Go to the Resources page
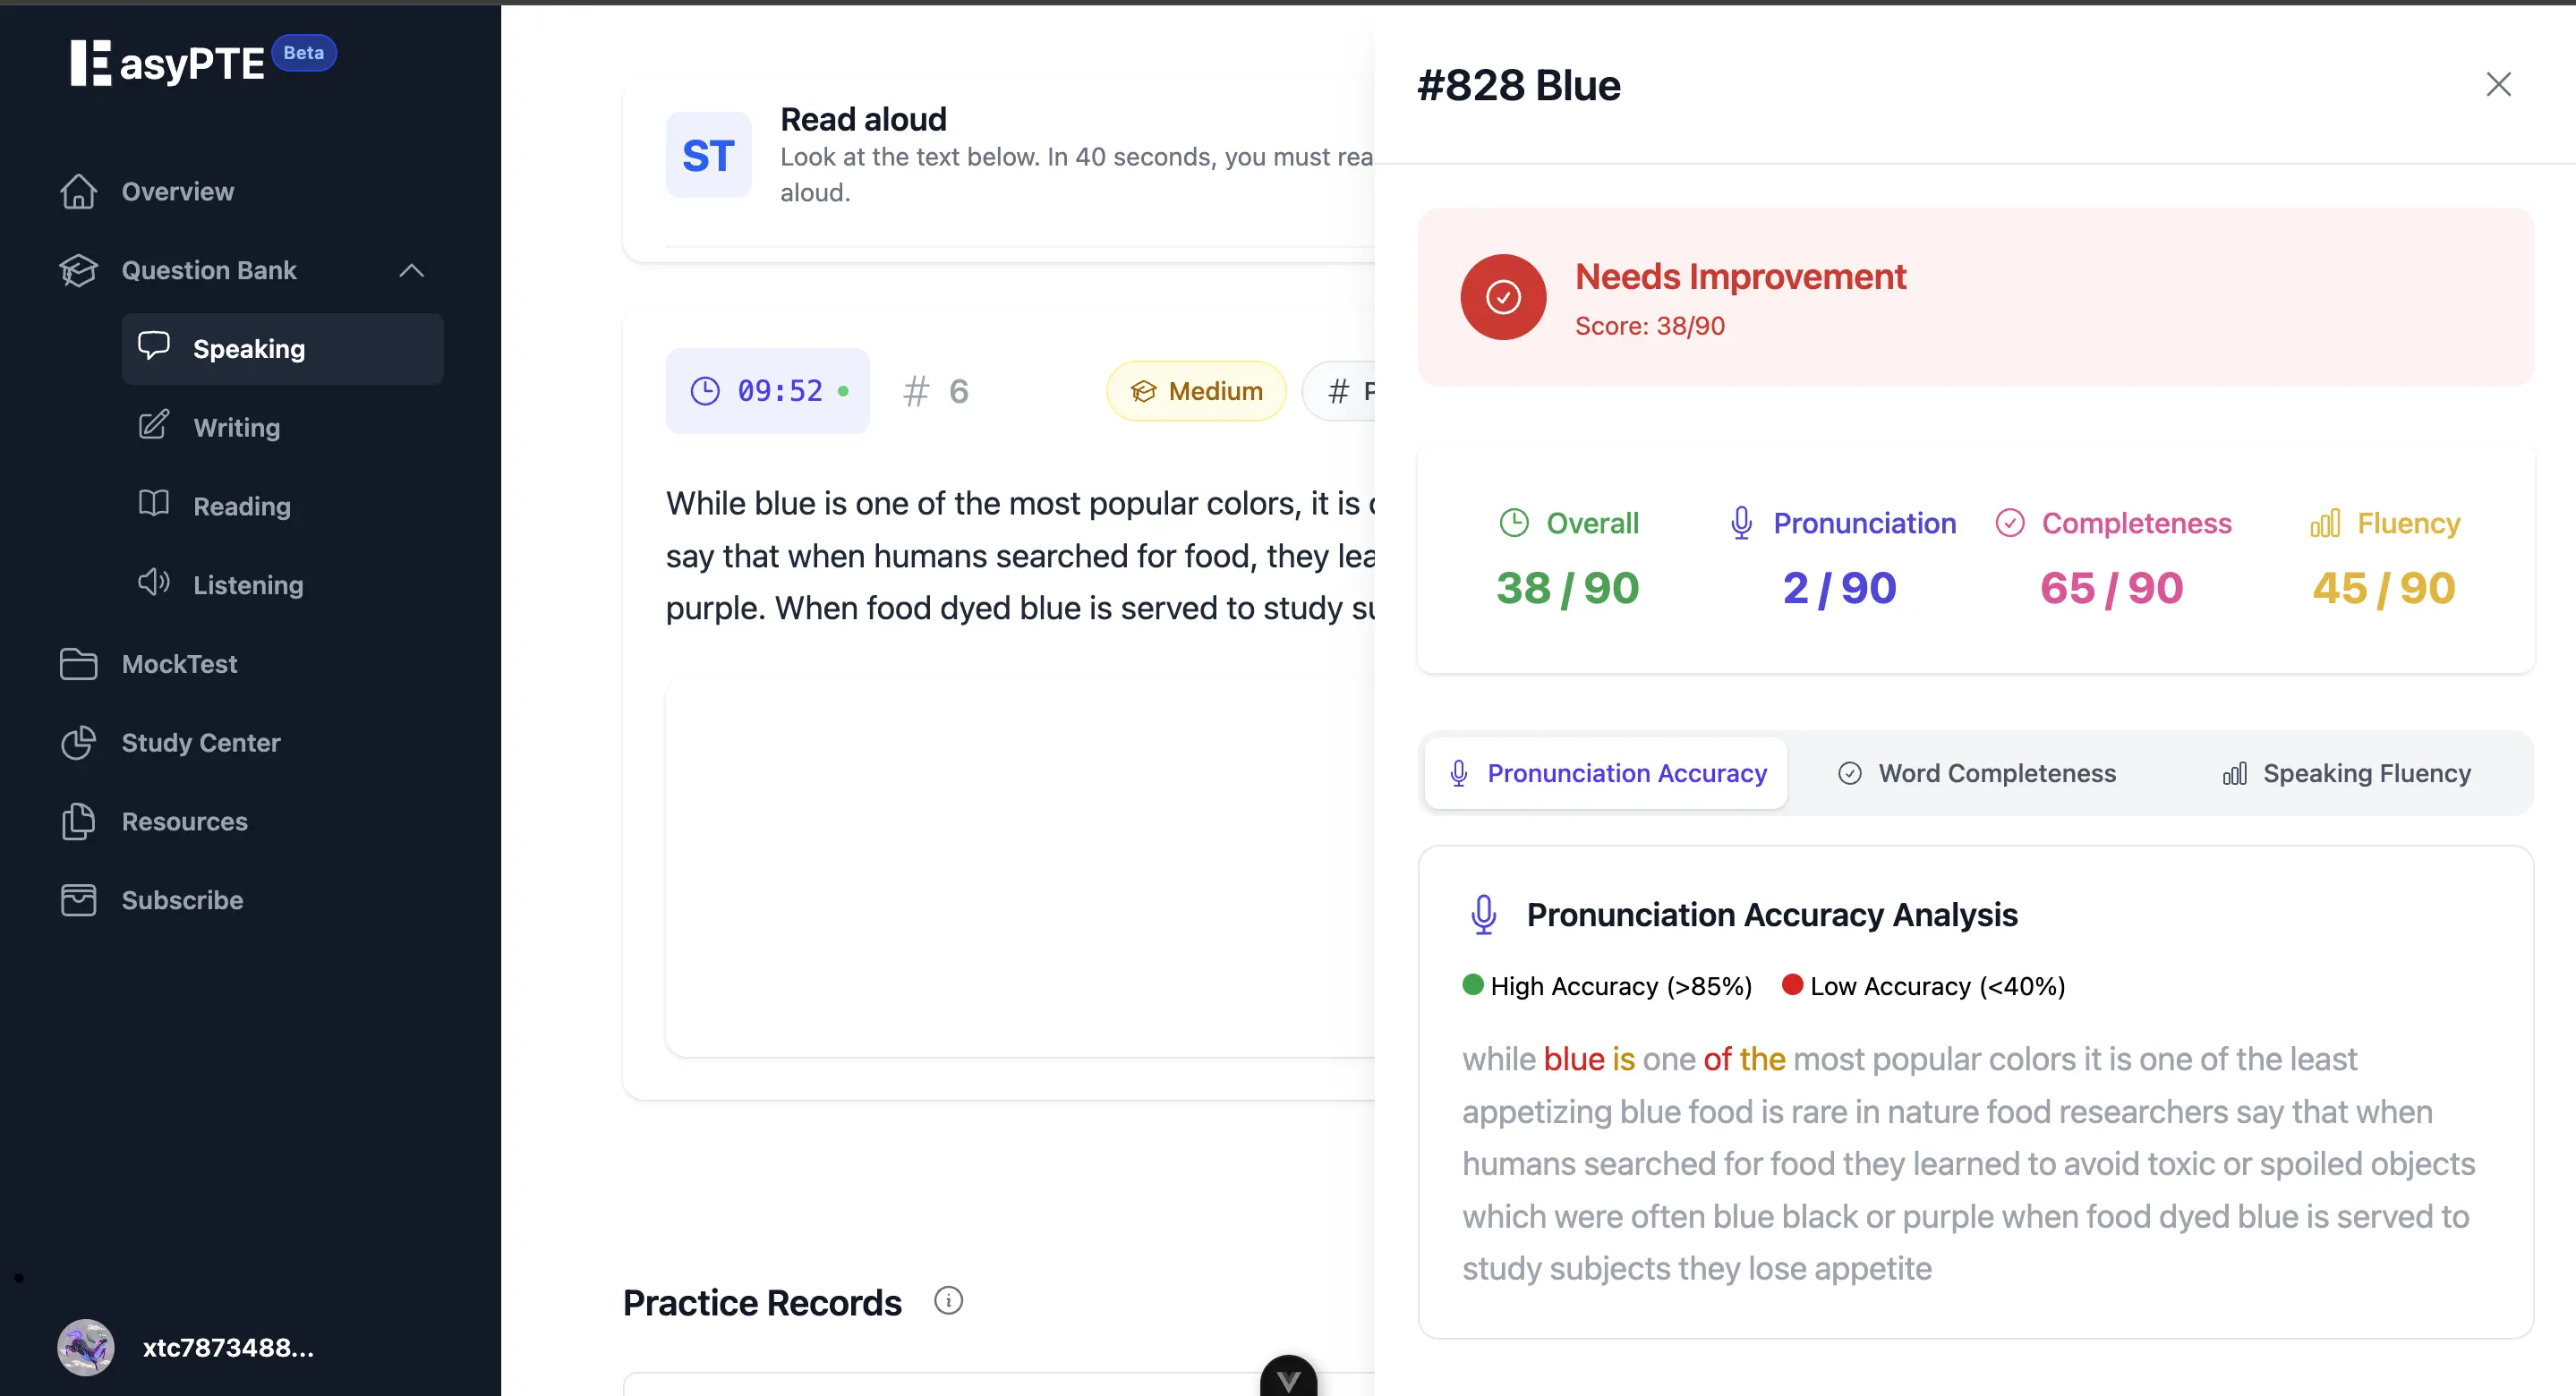 point(184,821)
